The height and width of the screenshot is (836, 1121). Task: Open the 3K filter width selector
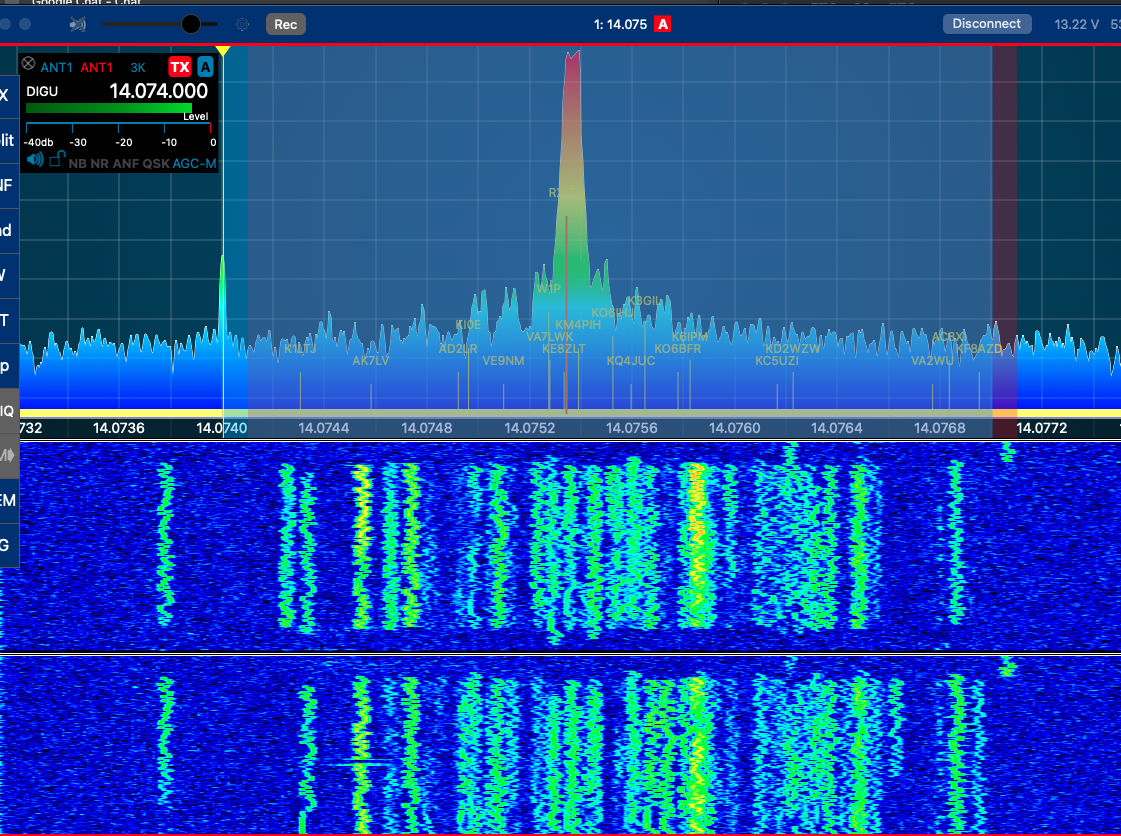pos(138,68)
